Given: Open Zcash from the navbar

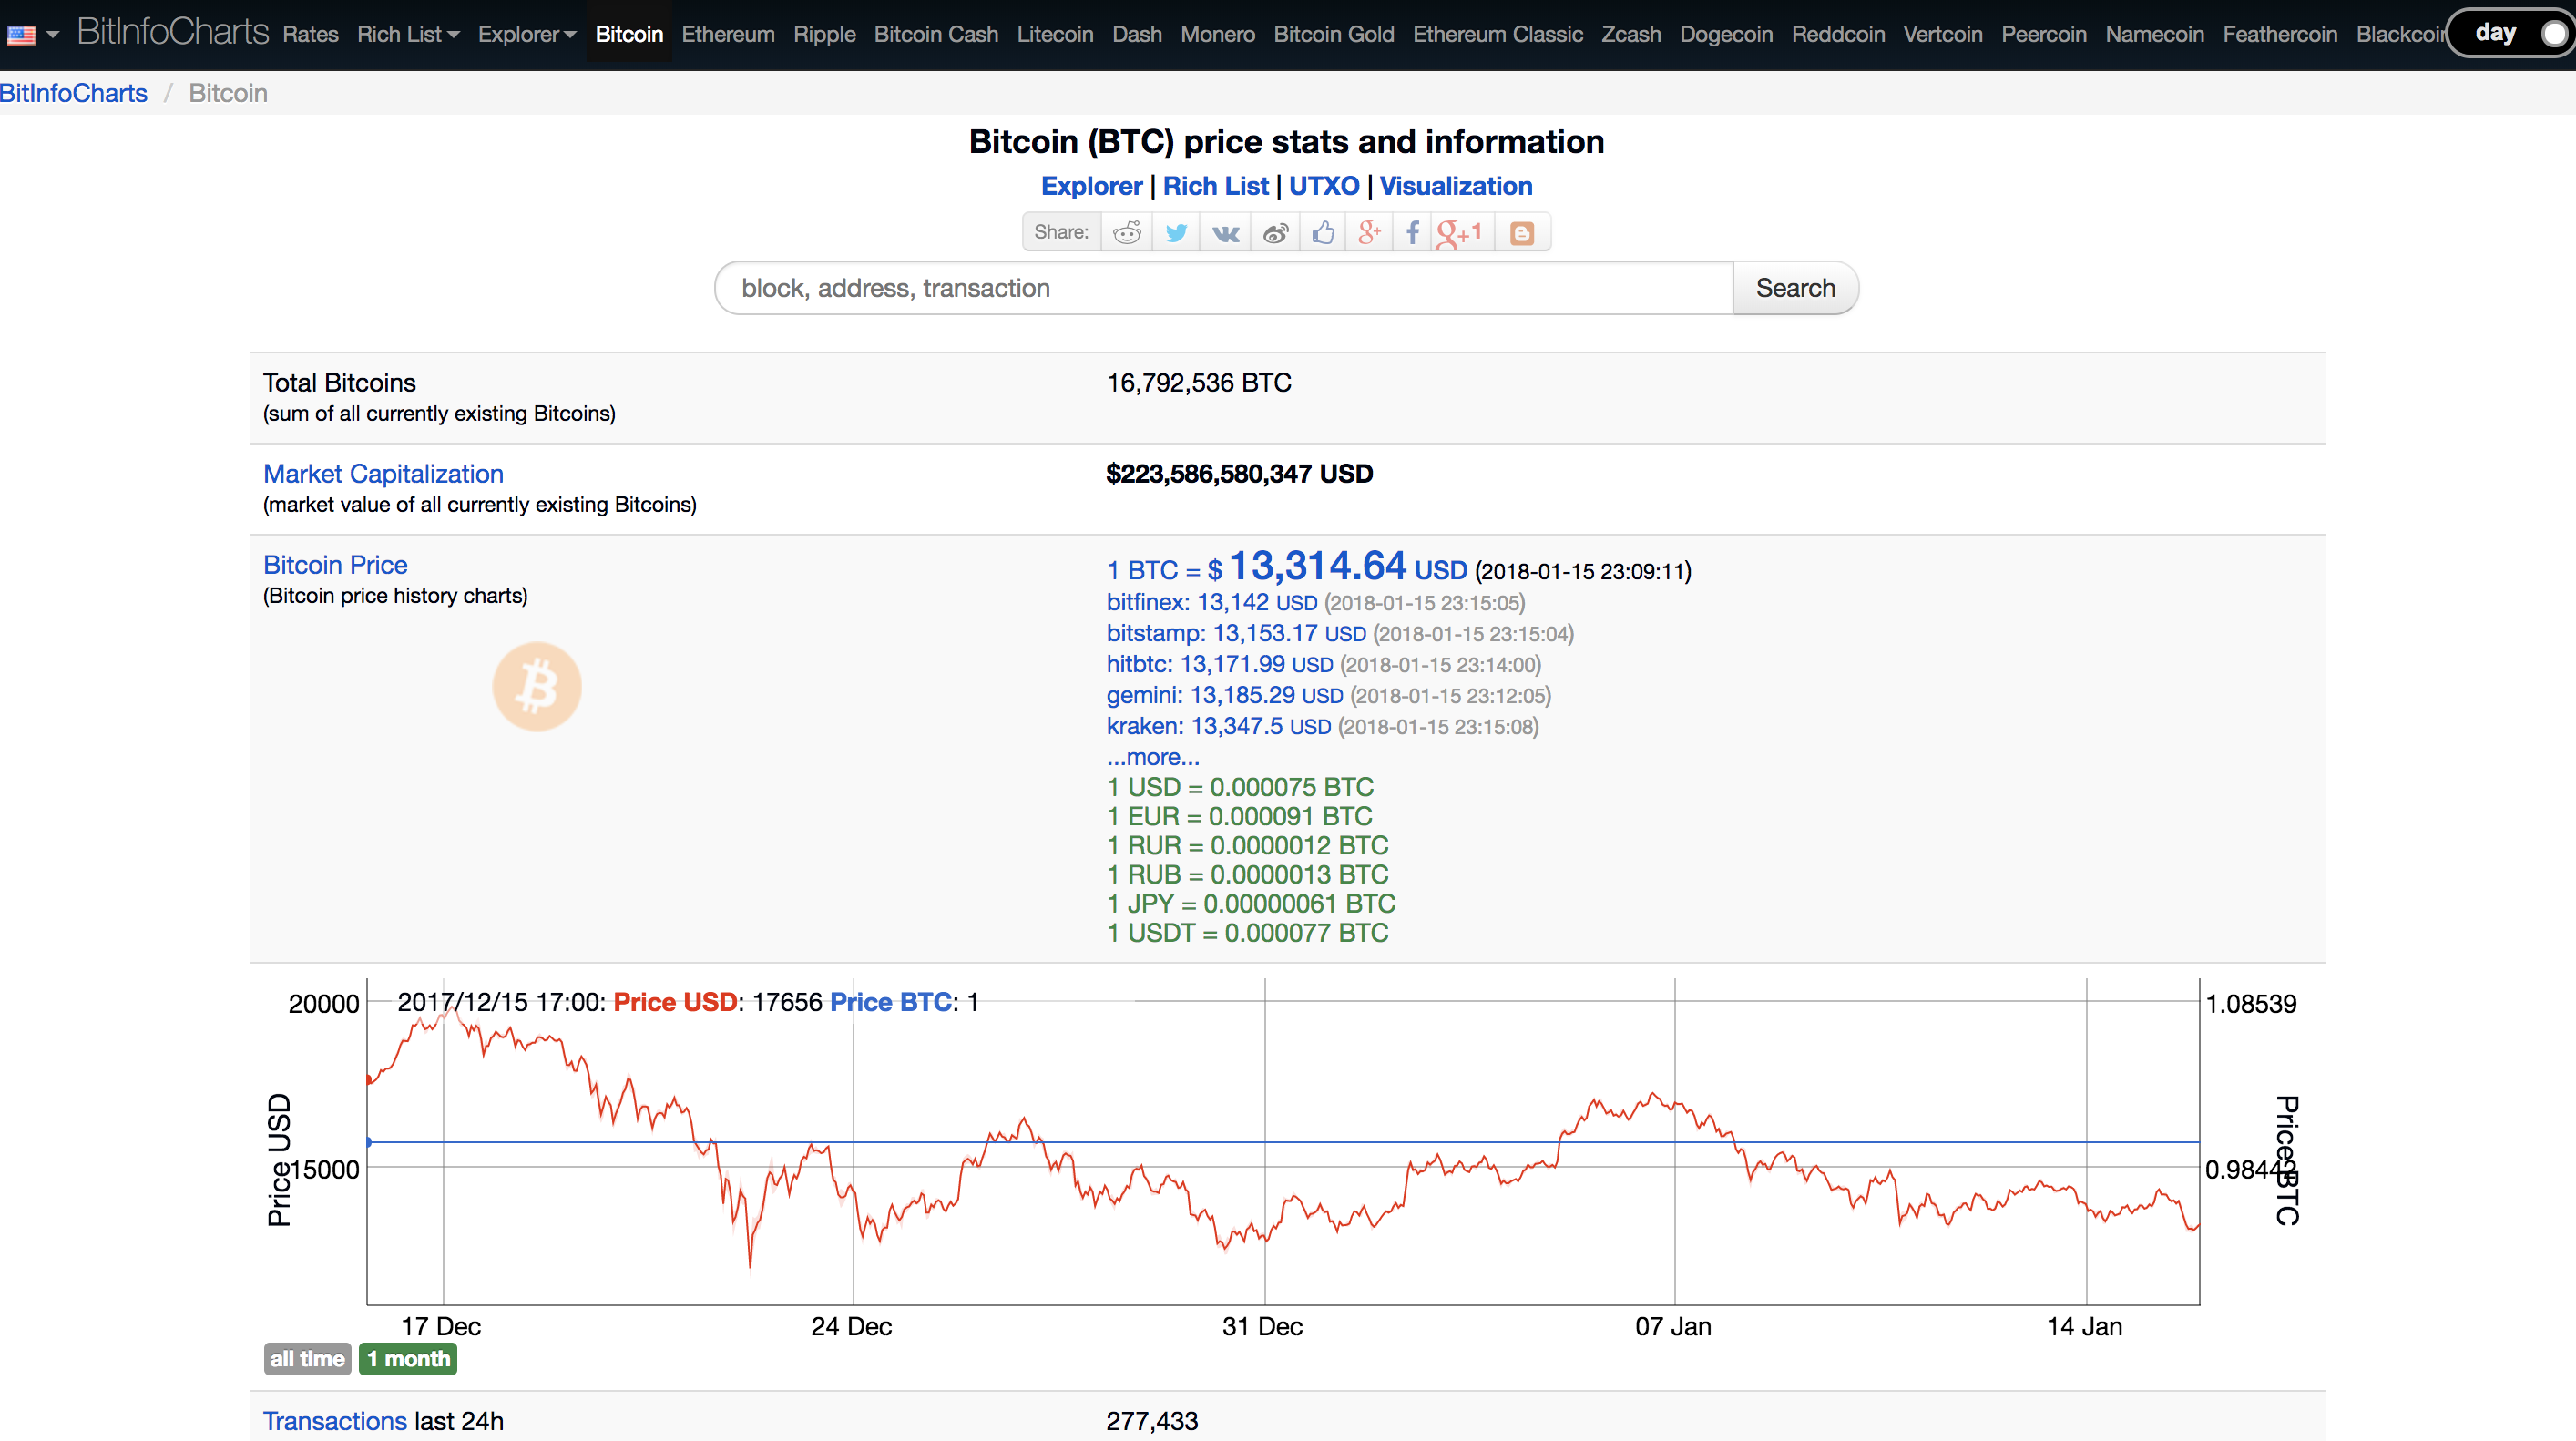Looking at the screenshot, I should [1631, 34].
